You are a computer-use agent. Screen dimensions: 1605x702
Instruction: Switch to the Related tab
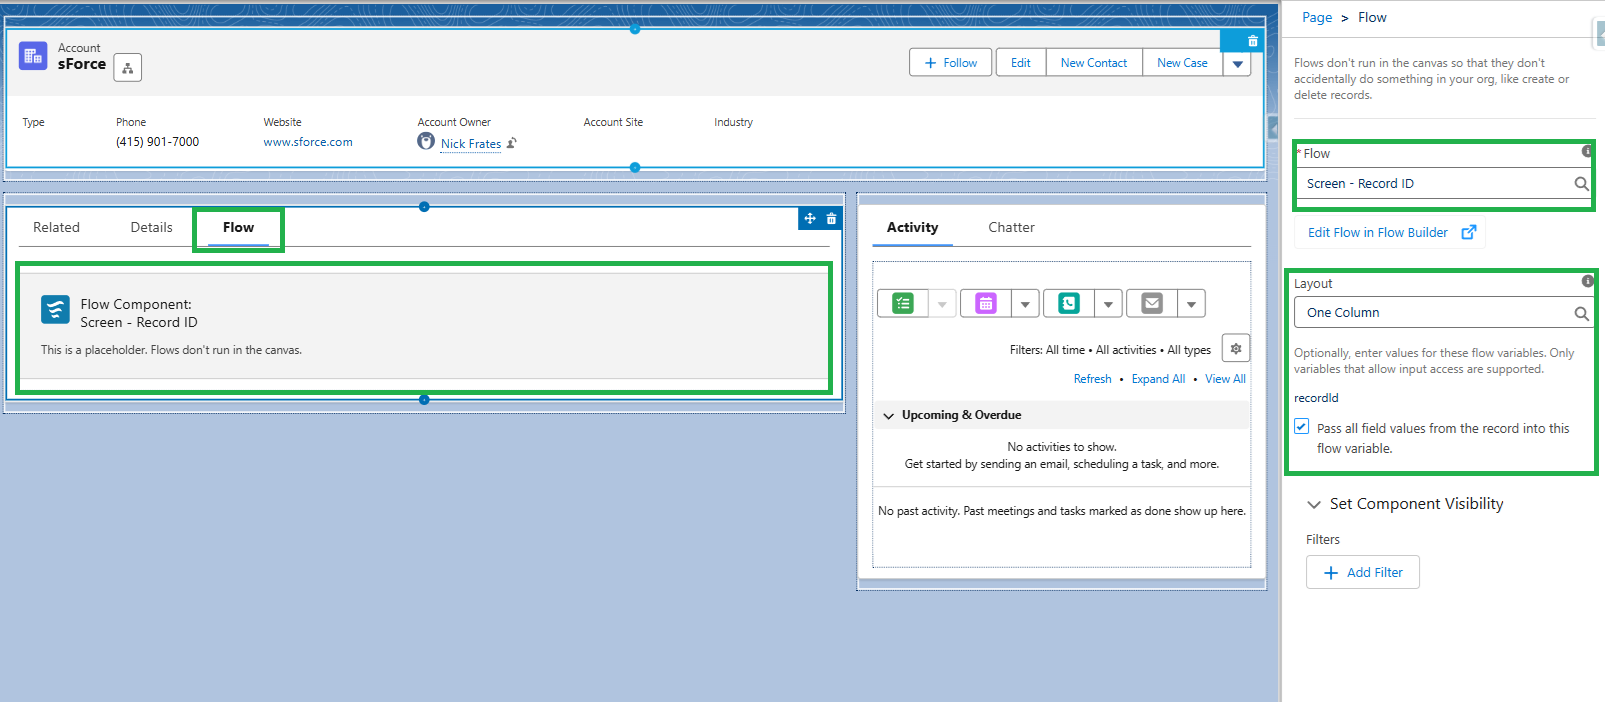56,227
